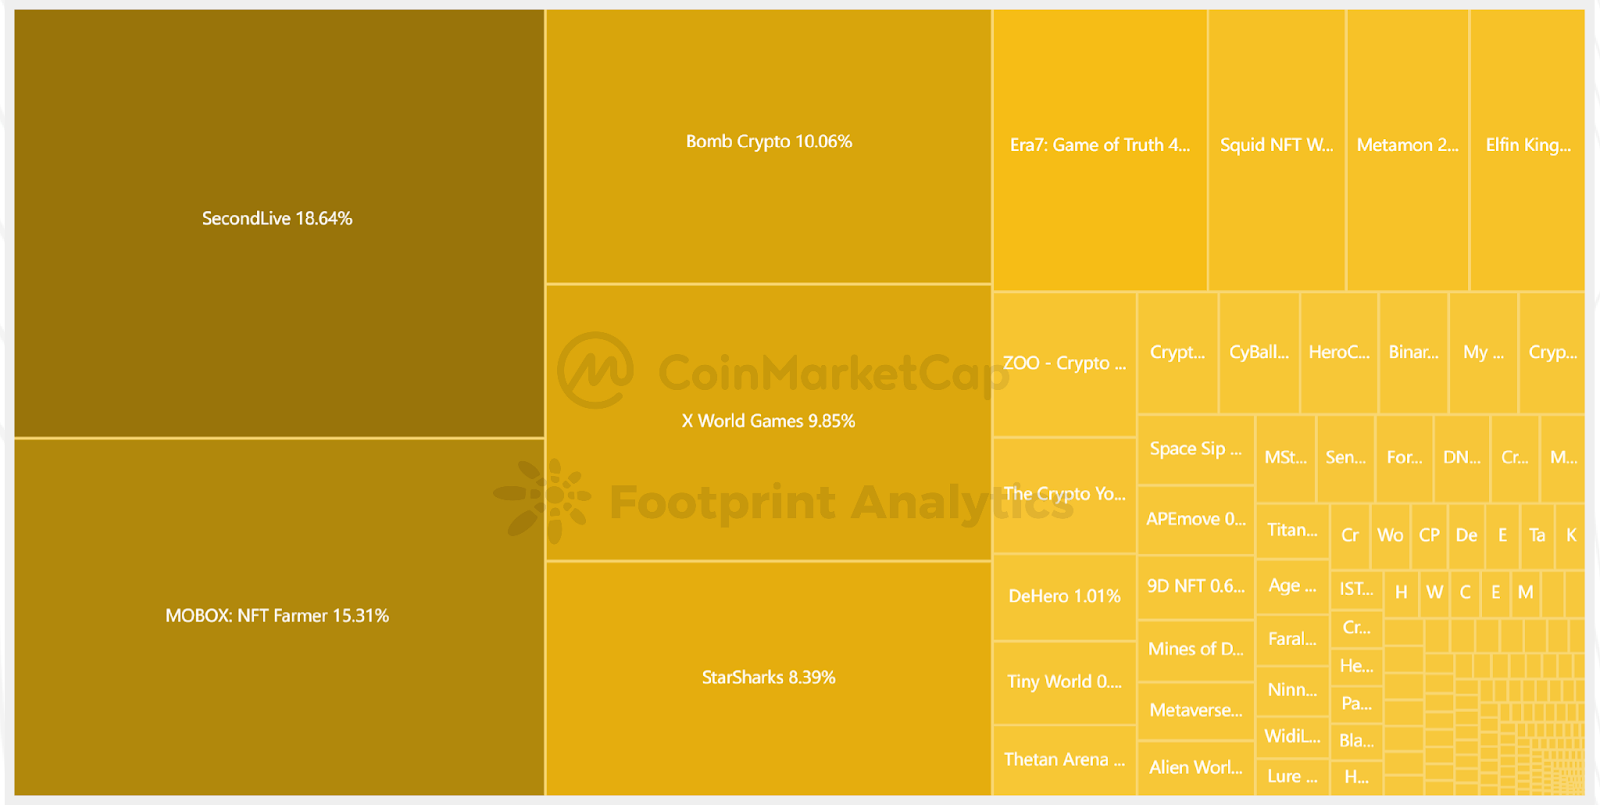Viewport: 1600px width, 805px height.
Task: Select the StarSharks 8.39% block
Action: [x=768, y=677]
